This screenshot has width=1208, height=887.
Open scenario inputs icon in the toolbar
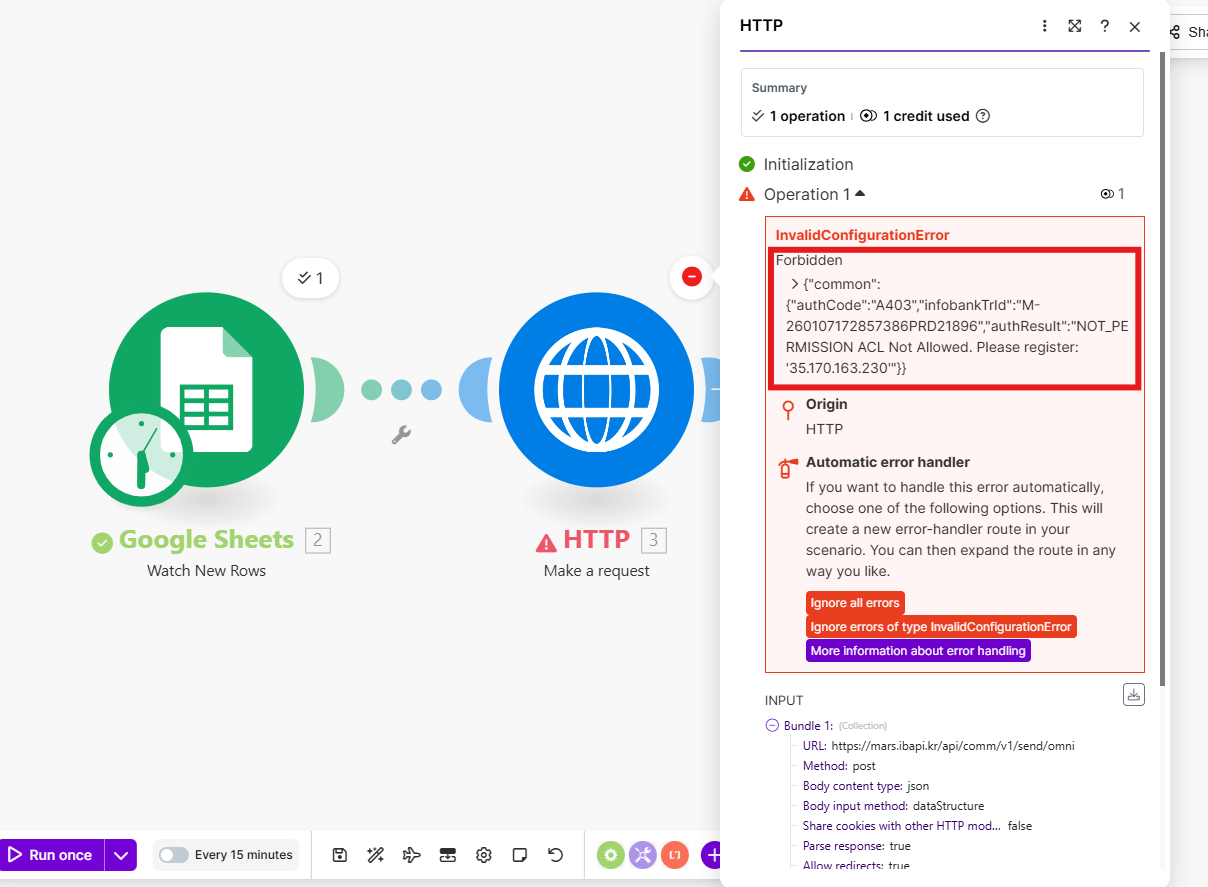[448, 855]
